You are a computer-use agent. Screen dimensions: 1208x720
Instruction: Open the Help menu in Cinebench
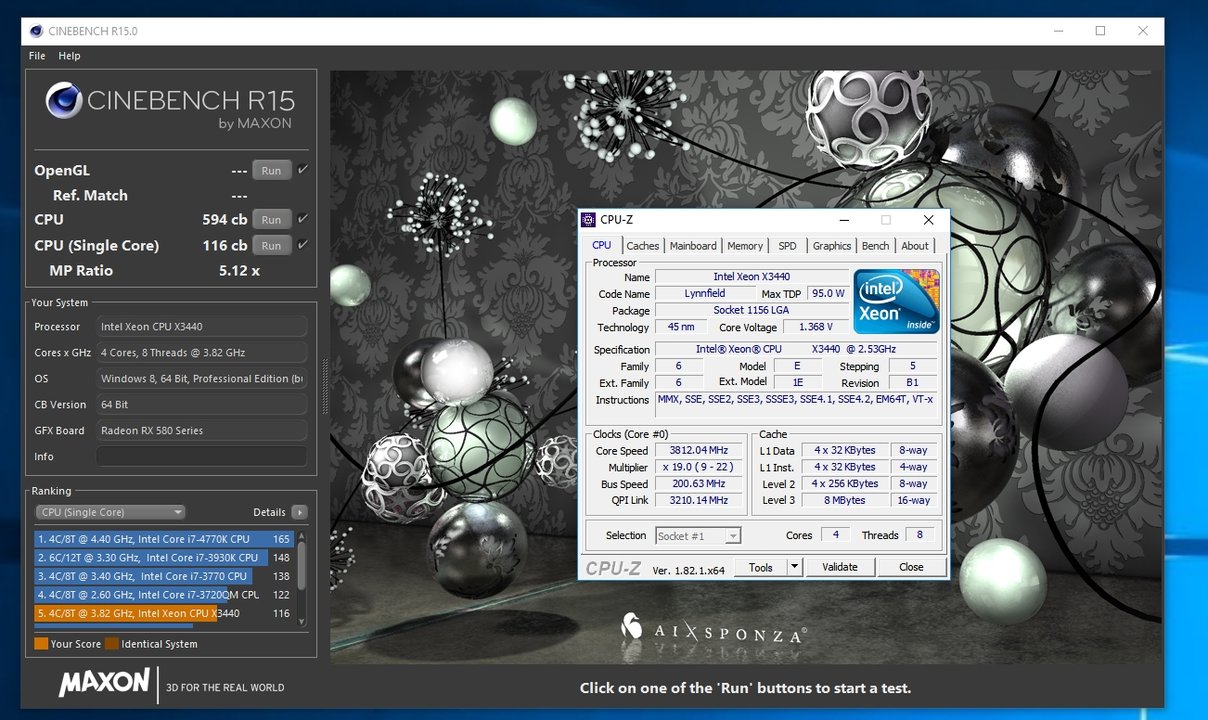tap(69, 56)
